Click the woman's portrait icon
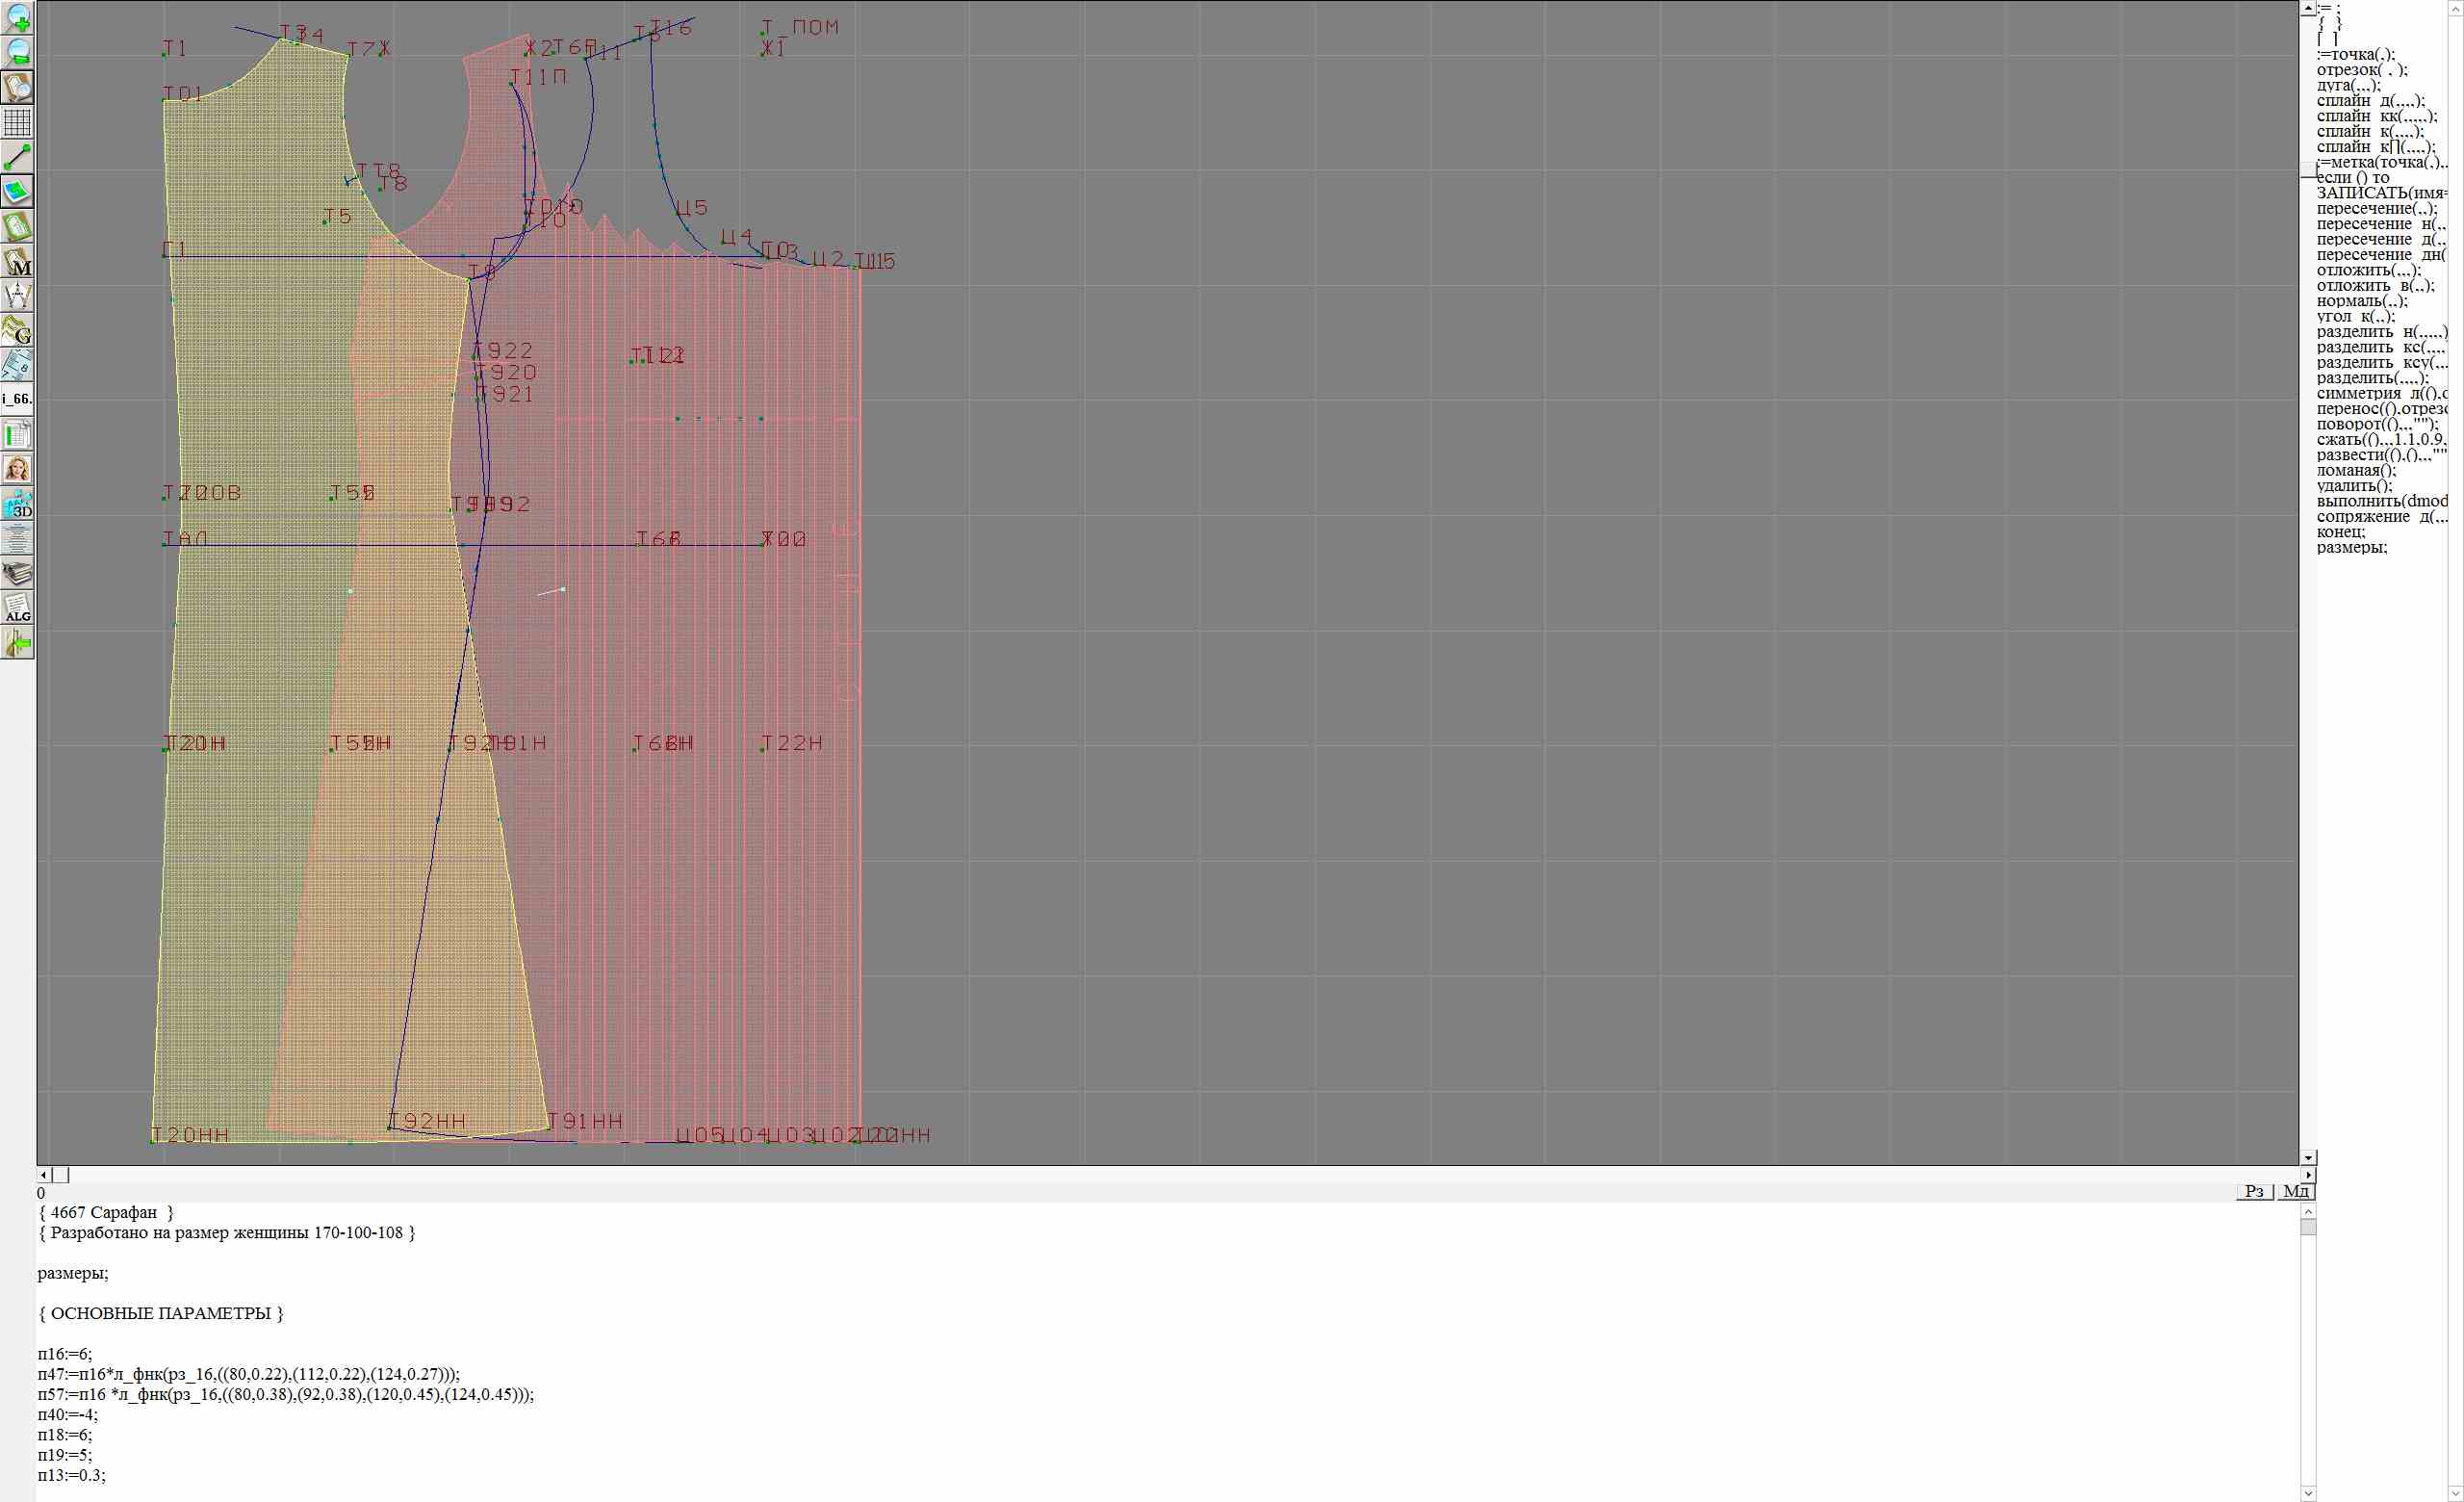Image resolution: width=2464 pixels, height=1502 pixels. (x=17, y=469)
